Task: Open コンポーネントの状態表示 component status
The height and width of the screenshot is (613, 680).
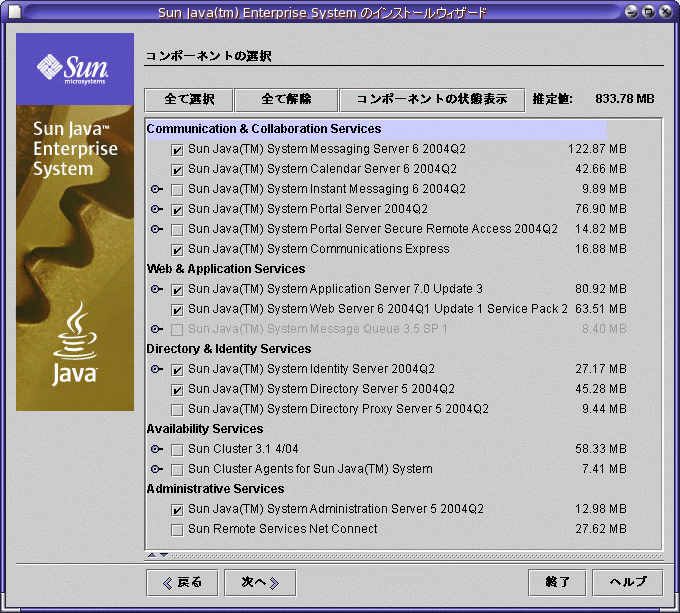Action: point(432,100)
